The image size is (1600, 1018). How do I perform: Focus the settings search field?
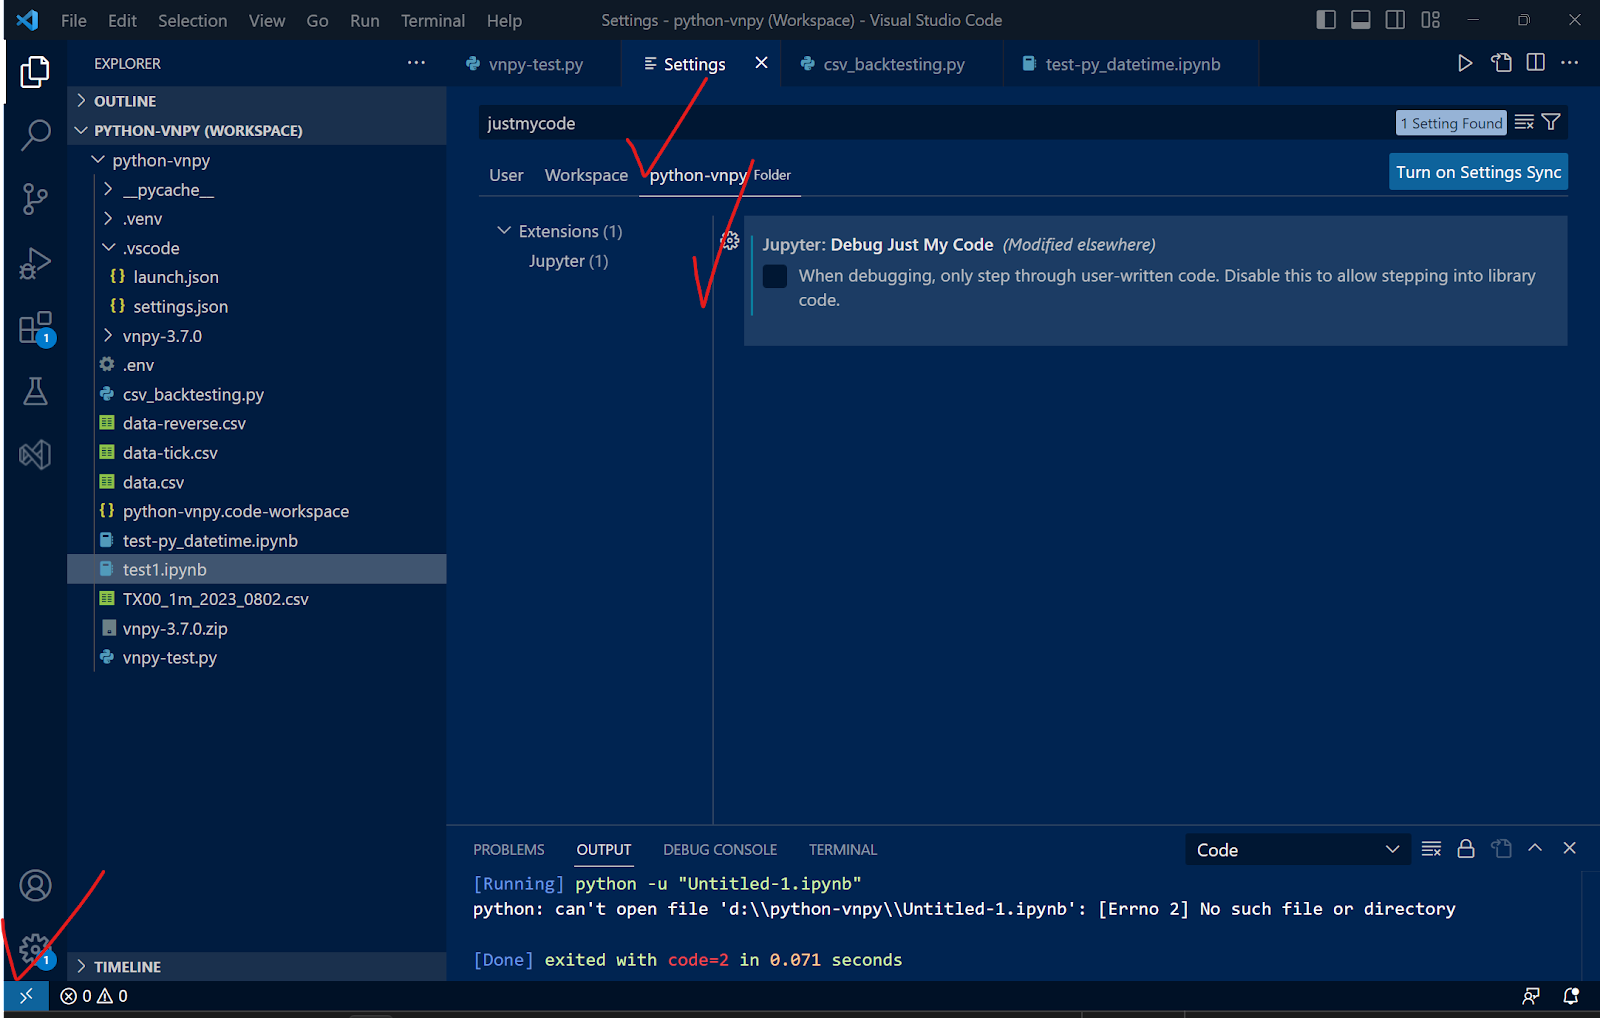click(x=935, y=123)
